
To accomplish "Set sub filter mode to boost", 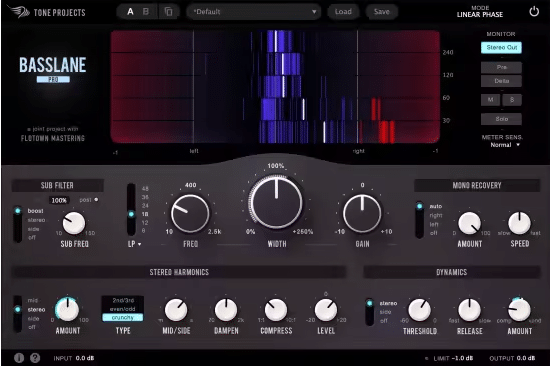I will point(35,211).
